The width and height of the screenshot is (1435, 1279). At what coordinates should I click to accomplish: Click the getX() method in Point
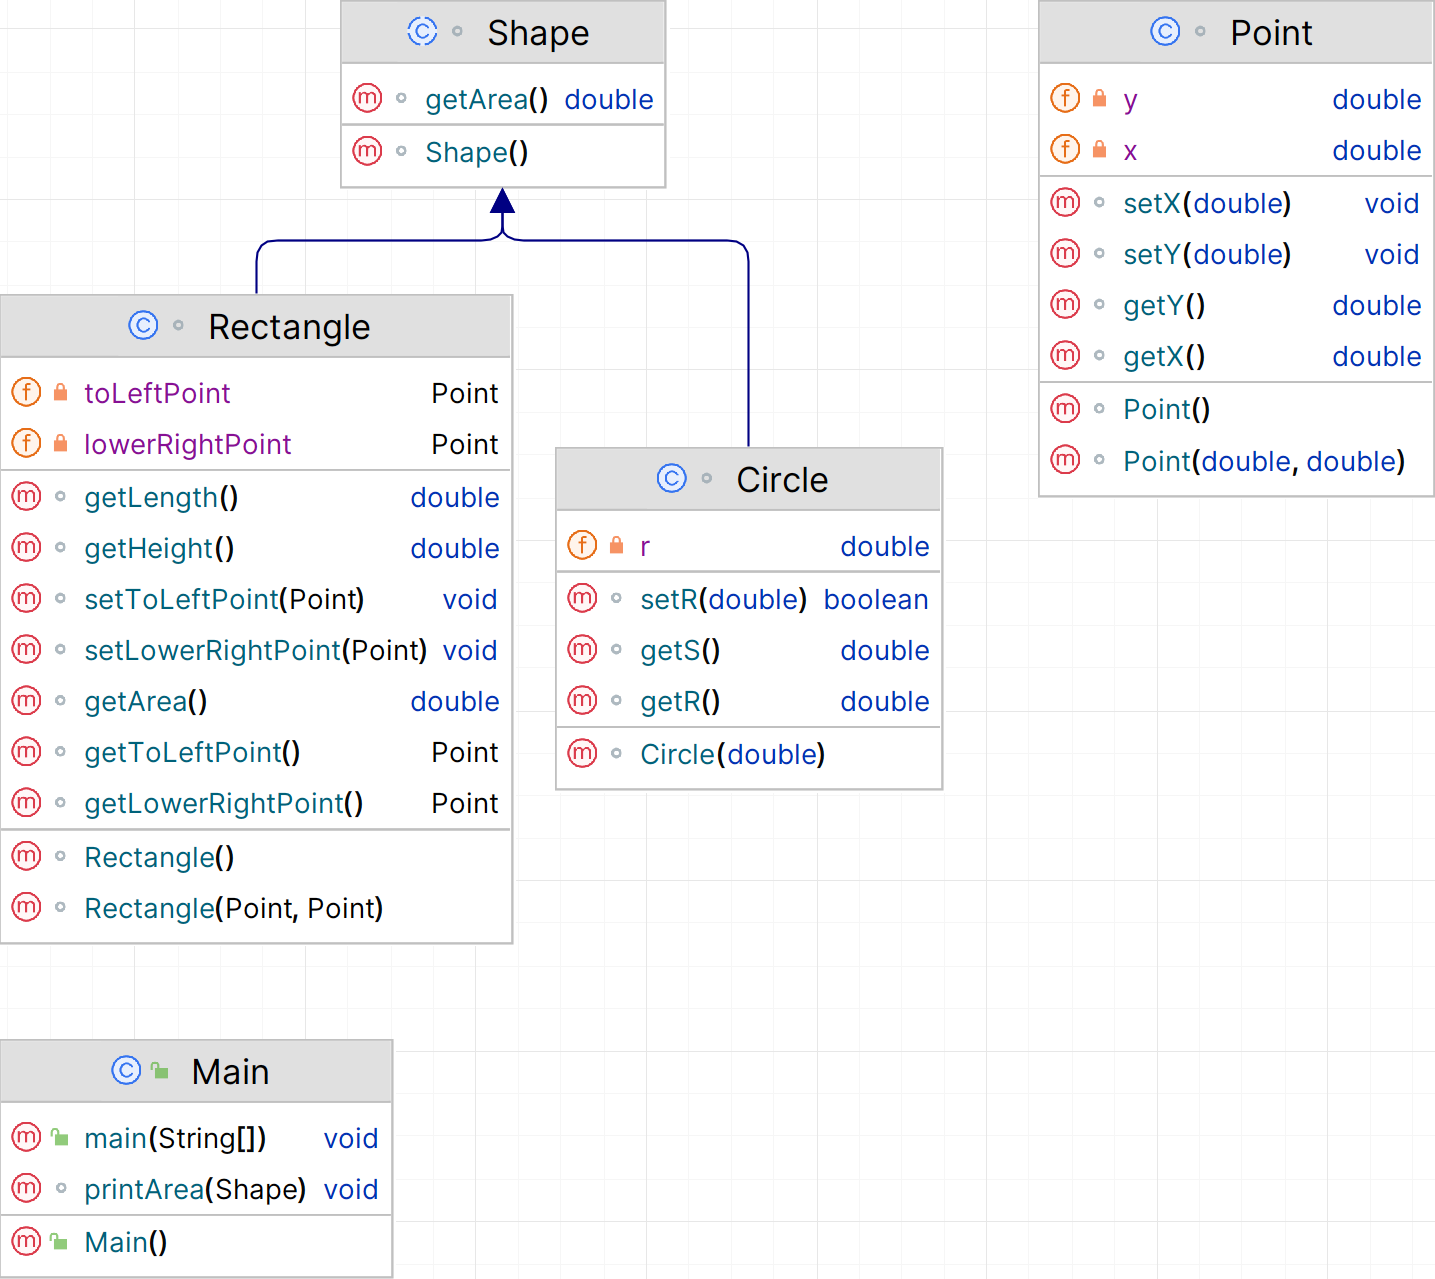(x=1163, y=356)
